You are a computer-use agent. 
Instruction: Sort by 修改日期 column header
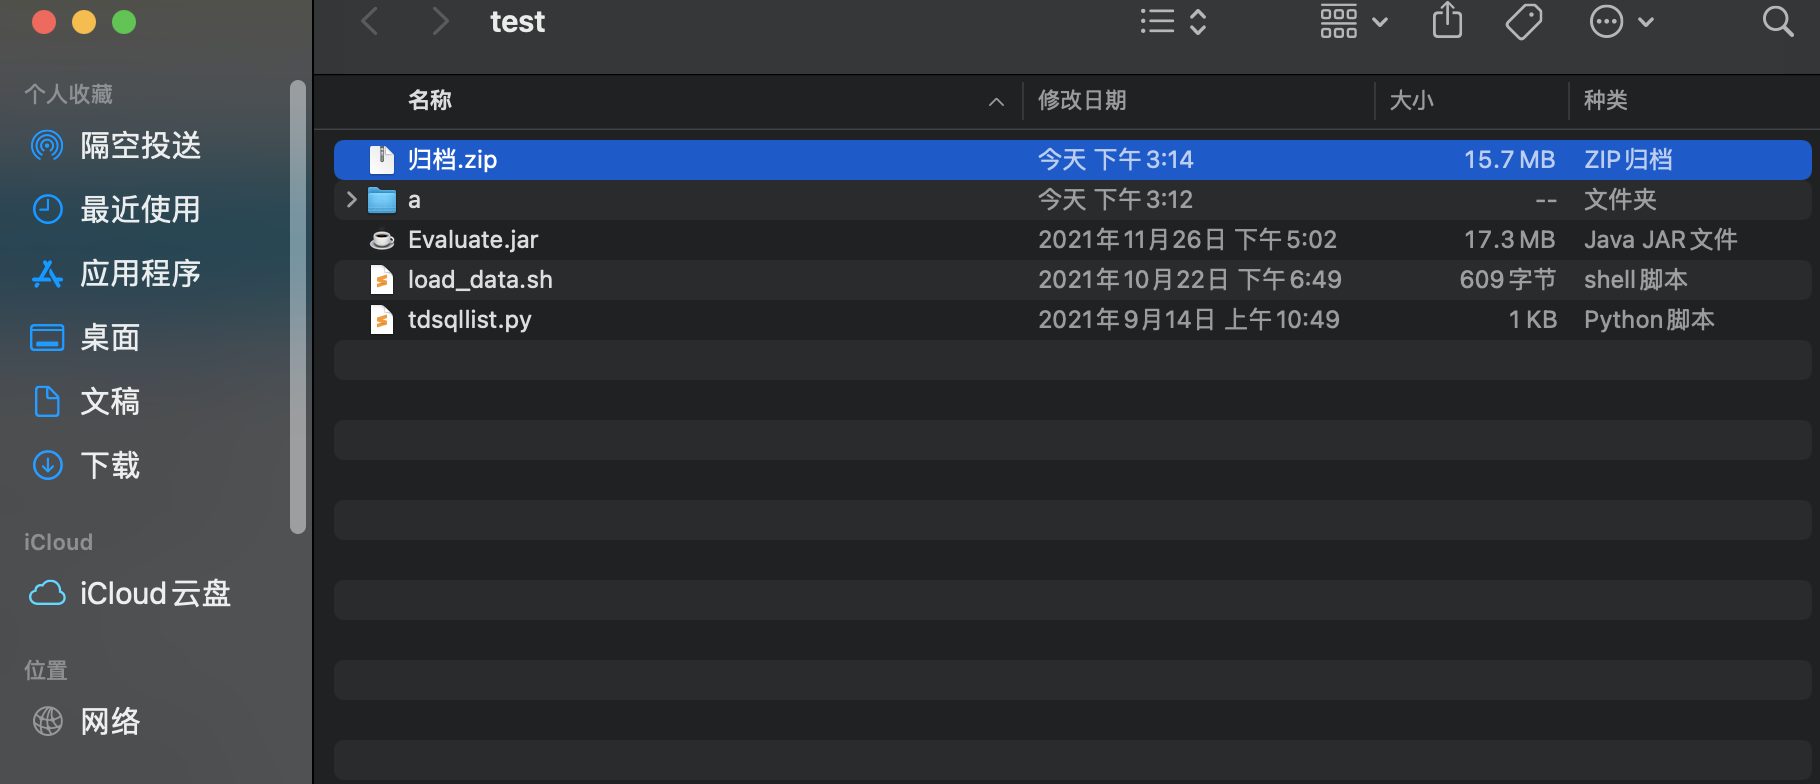point(1082,100)
